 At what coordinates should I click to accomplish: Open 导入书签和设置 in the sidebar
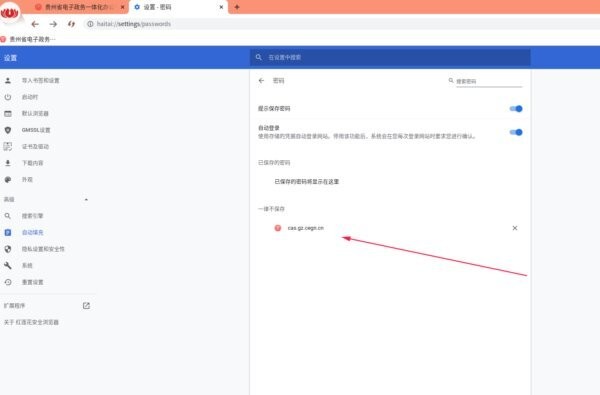[41, 80]
